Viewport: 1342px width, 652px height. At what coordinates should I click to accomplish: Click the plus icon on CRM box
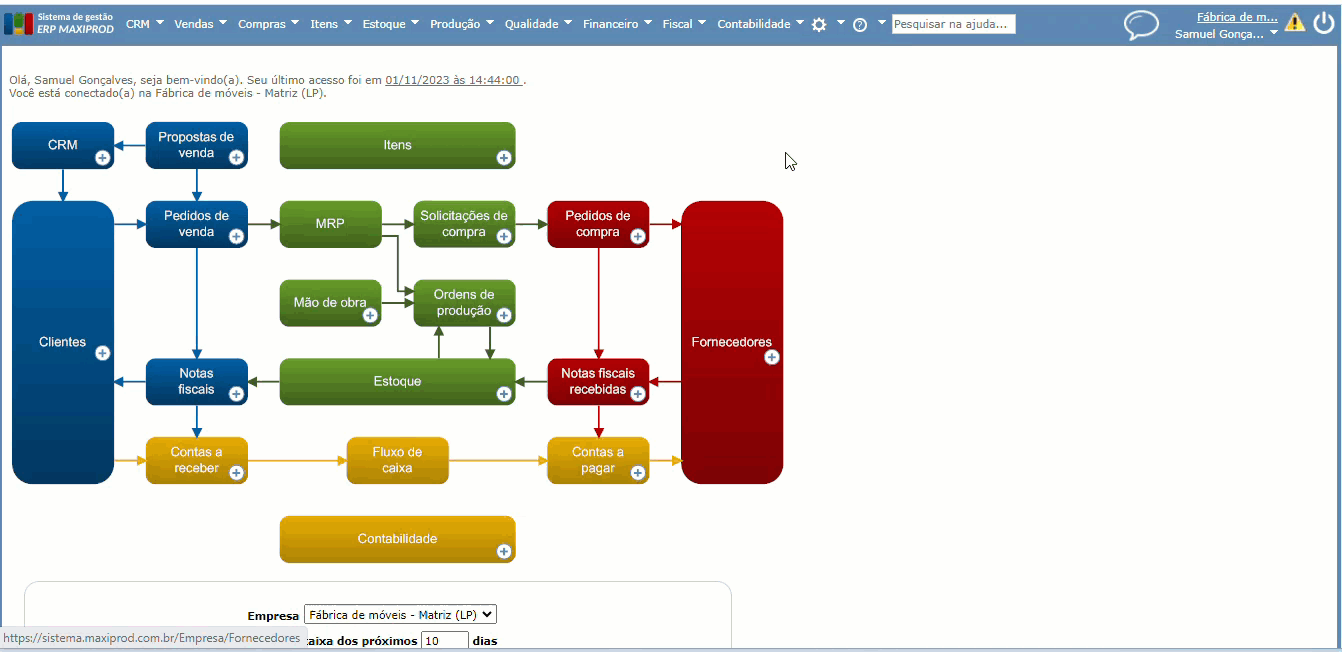pos(102,158)
